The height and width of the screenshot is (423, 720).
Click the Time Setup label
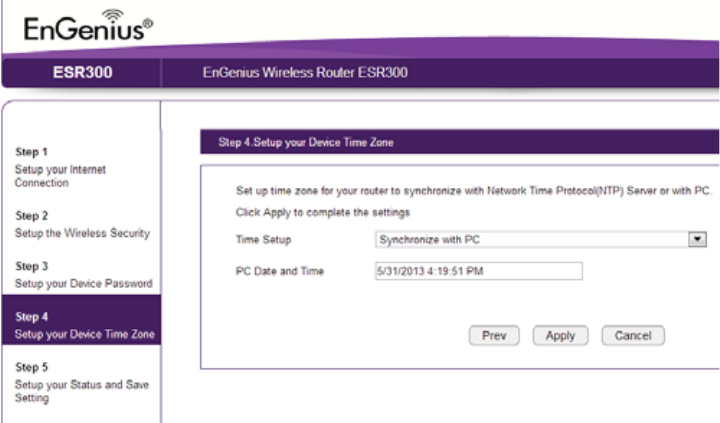263,239
